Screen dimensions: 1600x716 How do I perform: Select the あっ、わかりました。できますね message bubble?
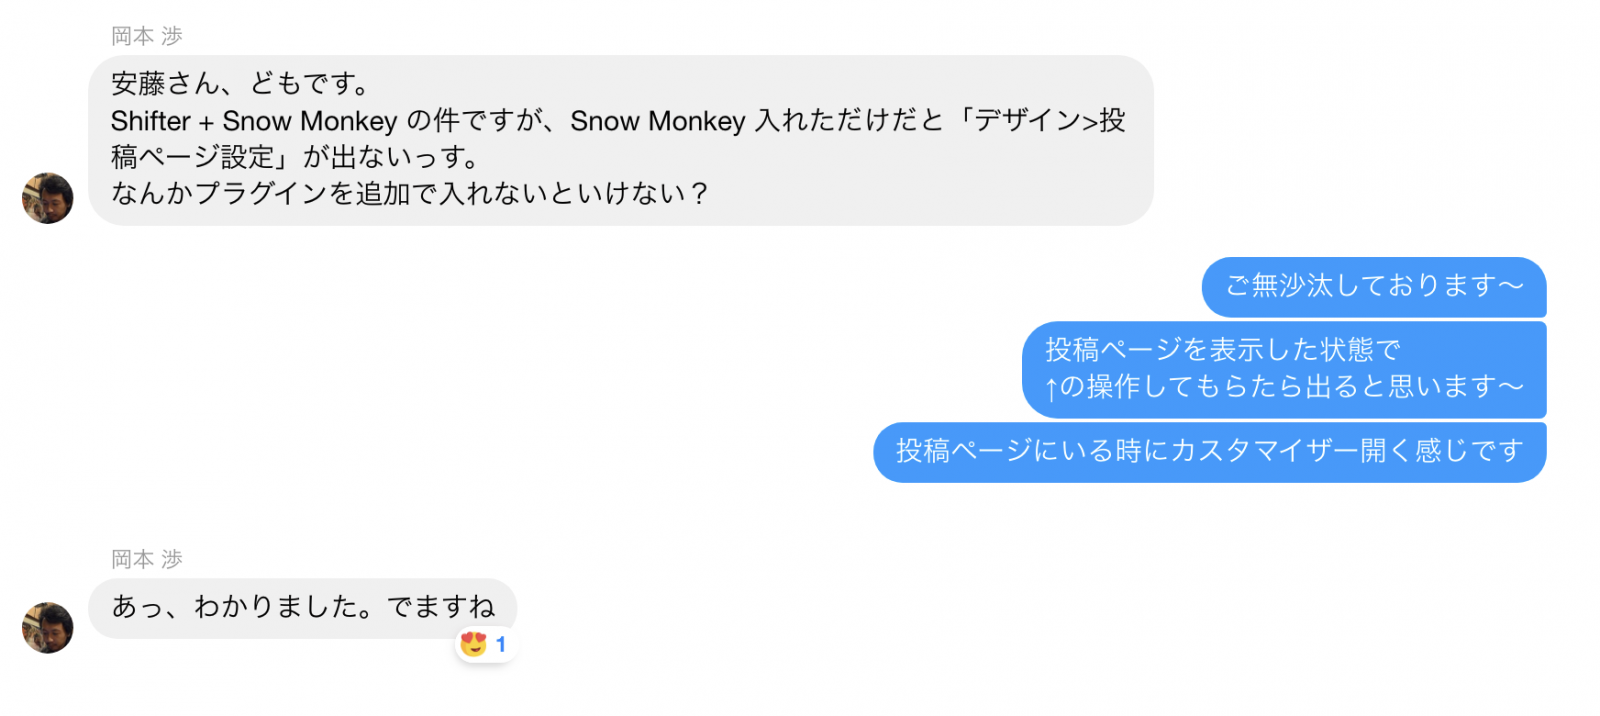(302, 608)
